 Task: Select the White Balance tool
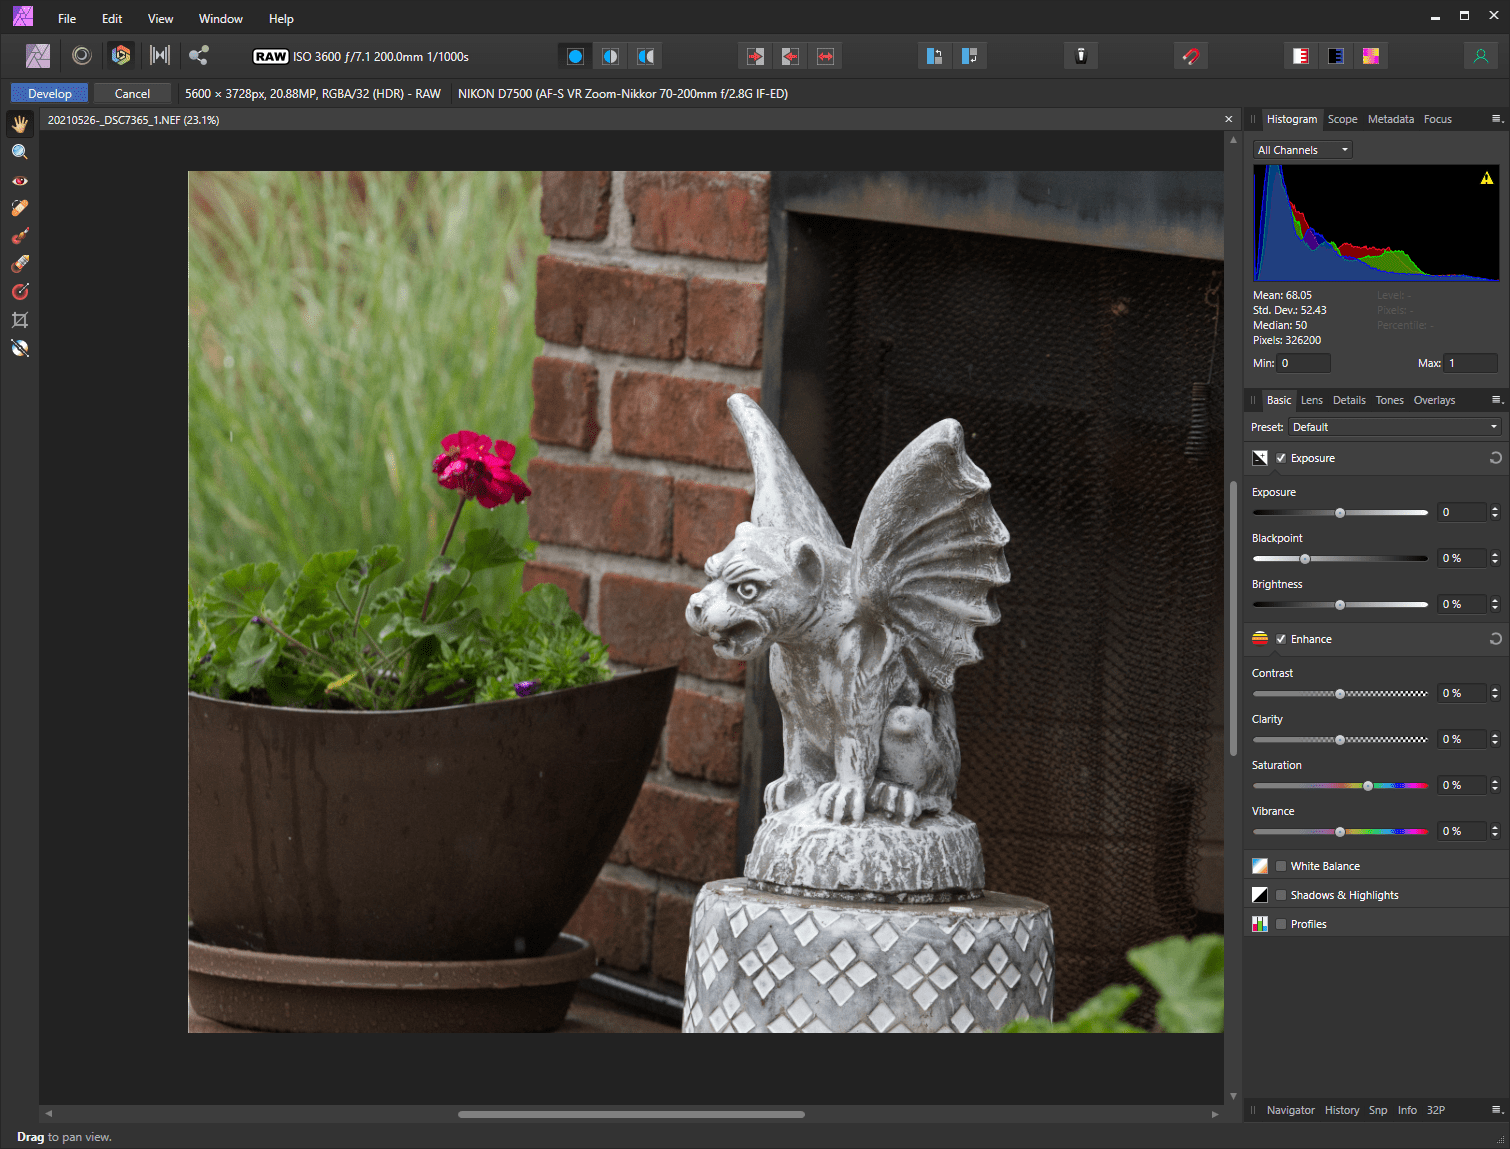(x=20, y=348)
